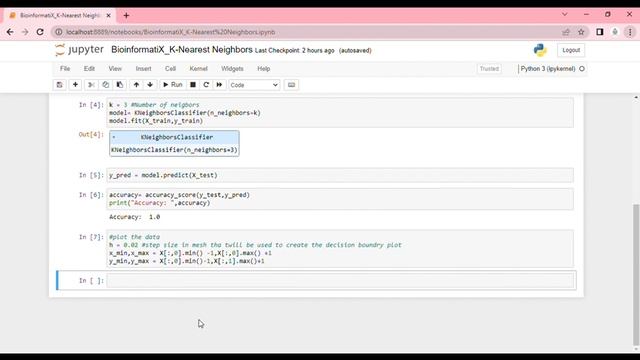Cut selected cells with scissors icon

[91, 85]
